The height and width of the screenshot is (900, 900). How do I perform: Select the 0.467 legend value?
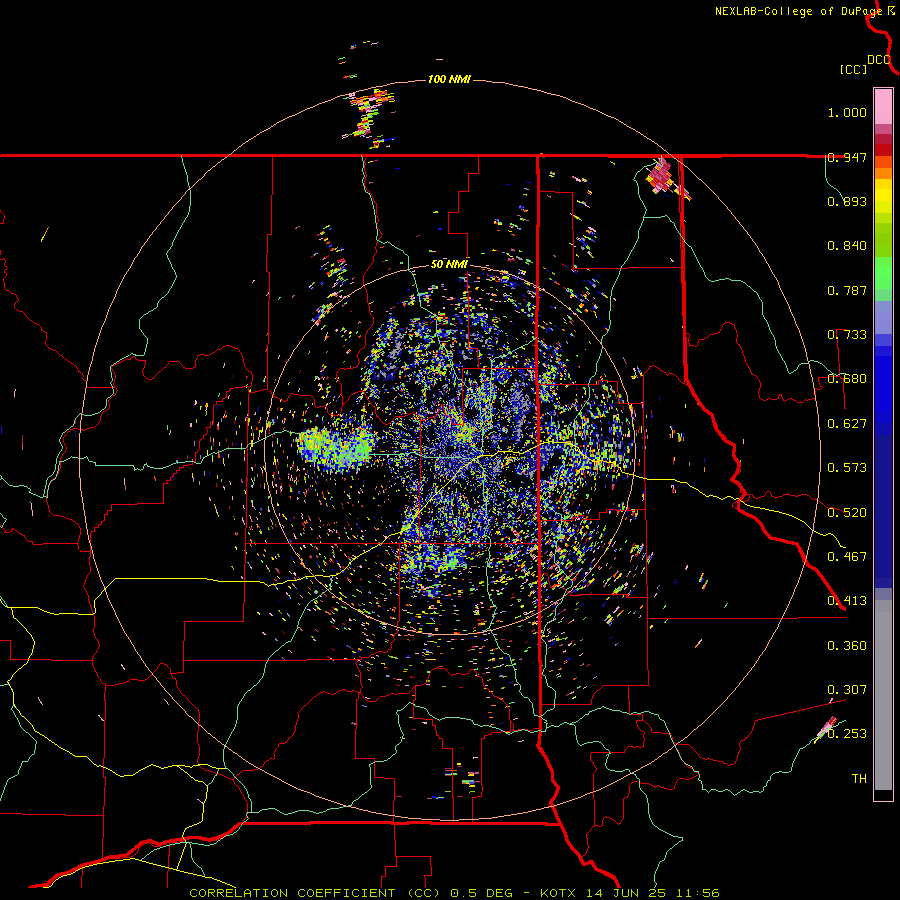click(x=847, y=557)
